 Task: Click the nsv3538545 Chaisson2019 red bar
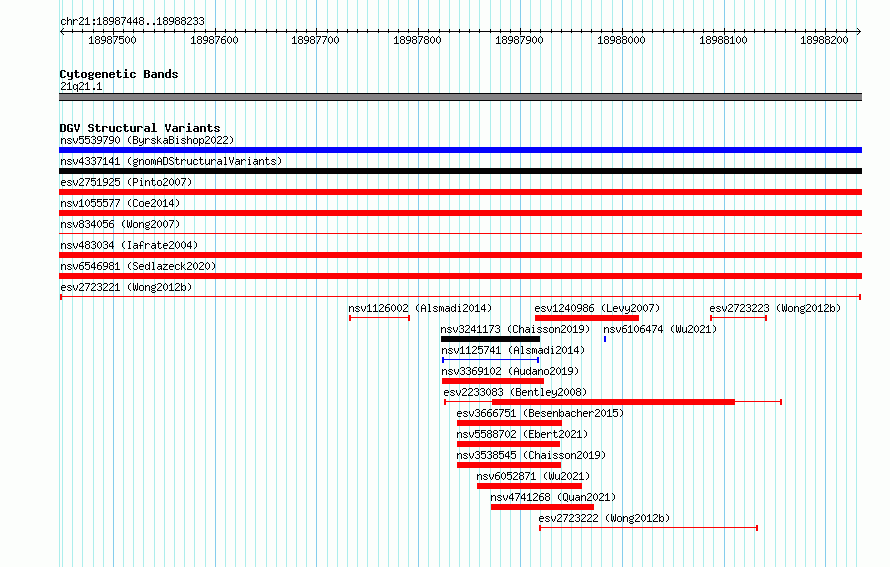click(509, 465)
